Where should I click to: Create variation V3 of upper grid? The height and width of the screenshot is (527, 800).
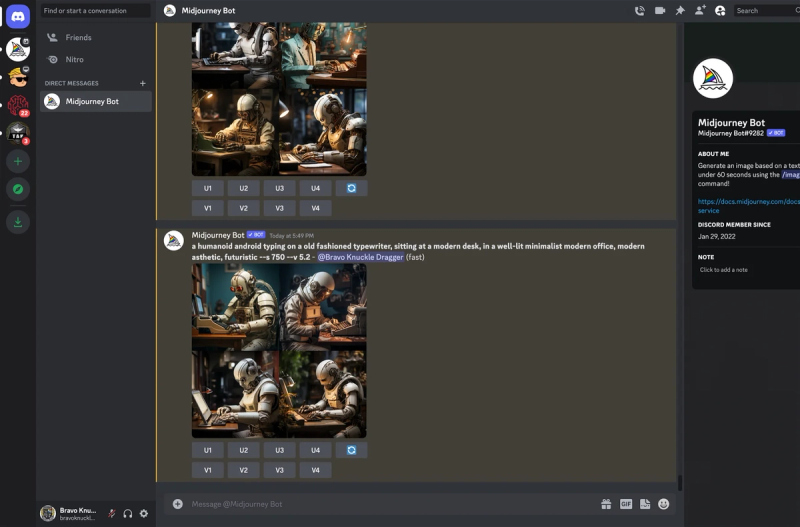click(280, 208)
